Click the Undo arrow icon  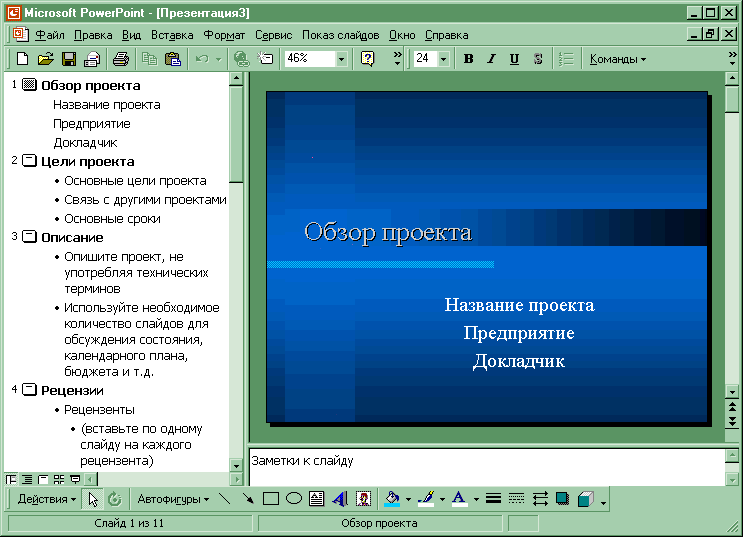(x=202, y=59)
